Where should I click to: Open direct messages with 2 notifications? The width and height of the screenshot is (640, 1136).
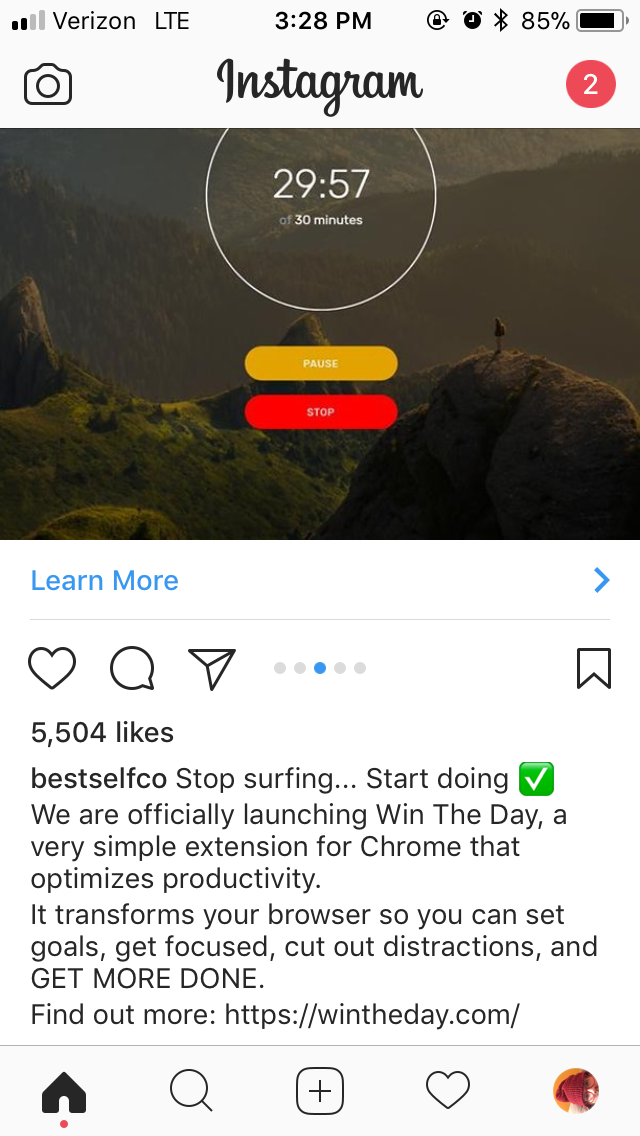(591, 84)
